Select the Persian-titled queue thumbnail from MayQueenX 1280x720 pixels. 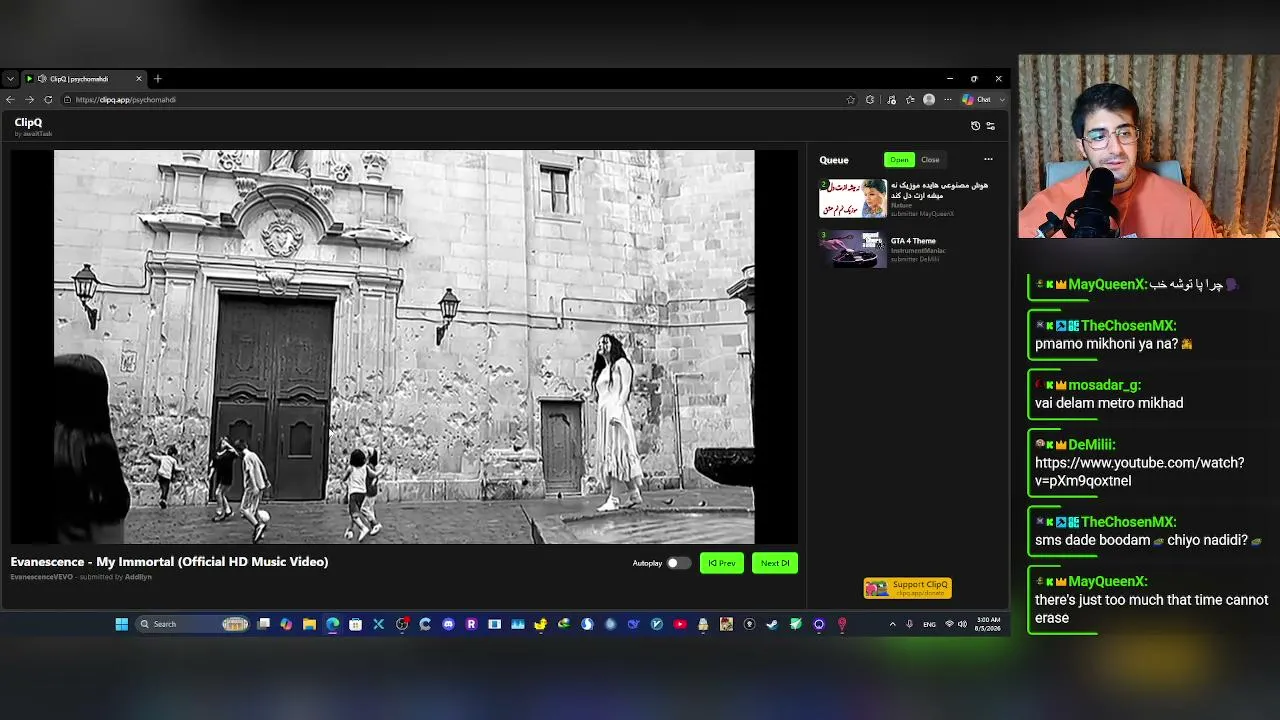(853, 198)
